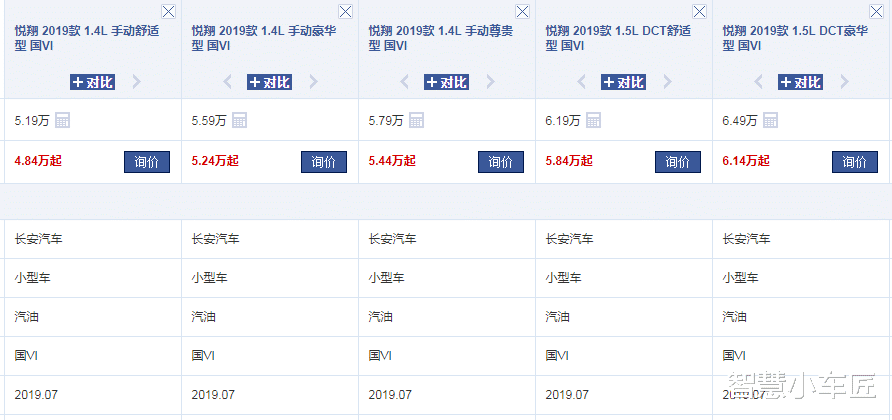
Task: Click 询价 for the 5.24万起 model
Action: click(x=324, y=162)
